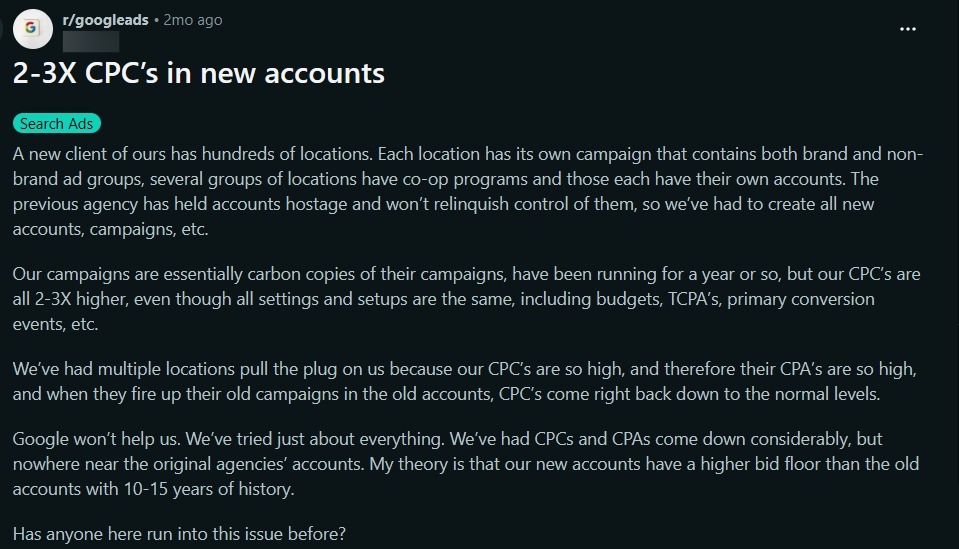The width and height of the screenshot is (959, 549).
Task: Open the blurred author username under r/googleads
Action: pyautogui.click(x=91, y=40)
